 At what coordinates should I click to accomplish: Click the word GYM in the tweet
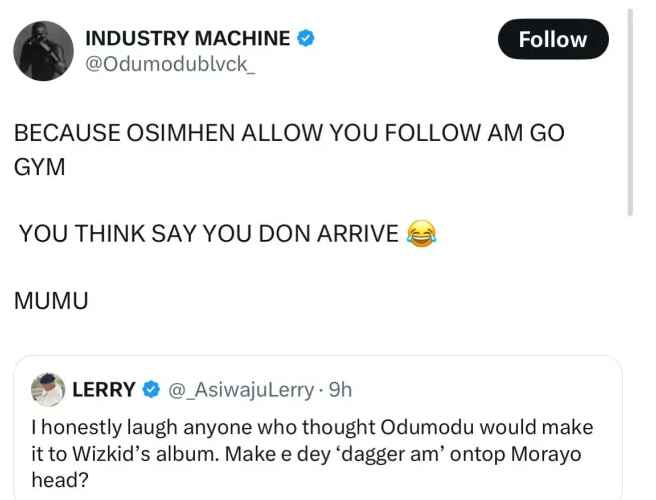click(x=40, y=167)
